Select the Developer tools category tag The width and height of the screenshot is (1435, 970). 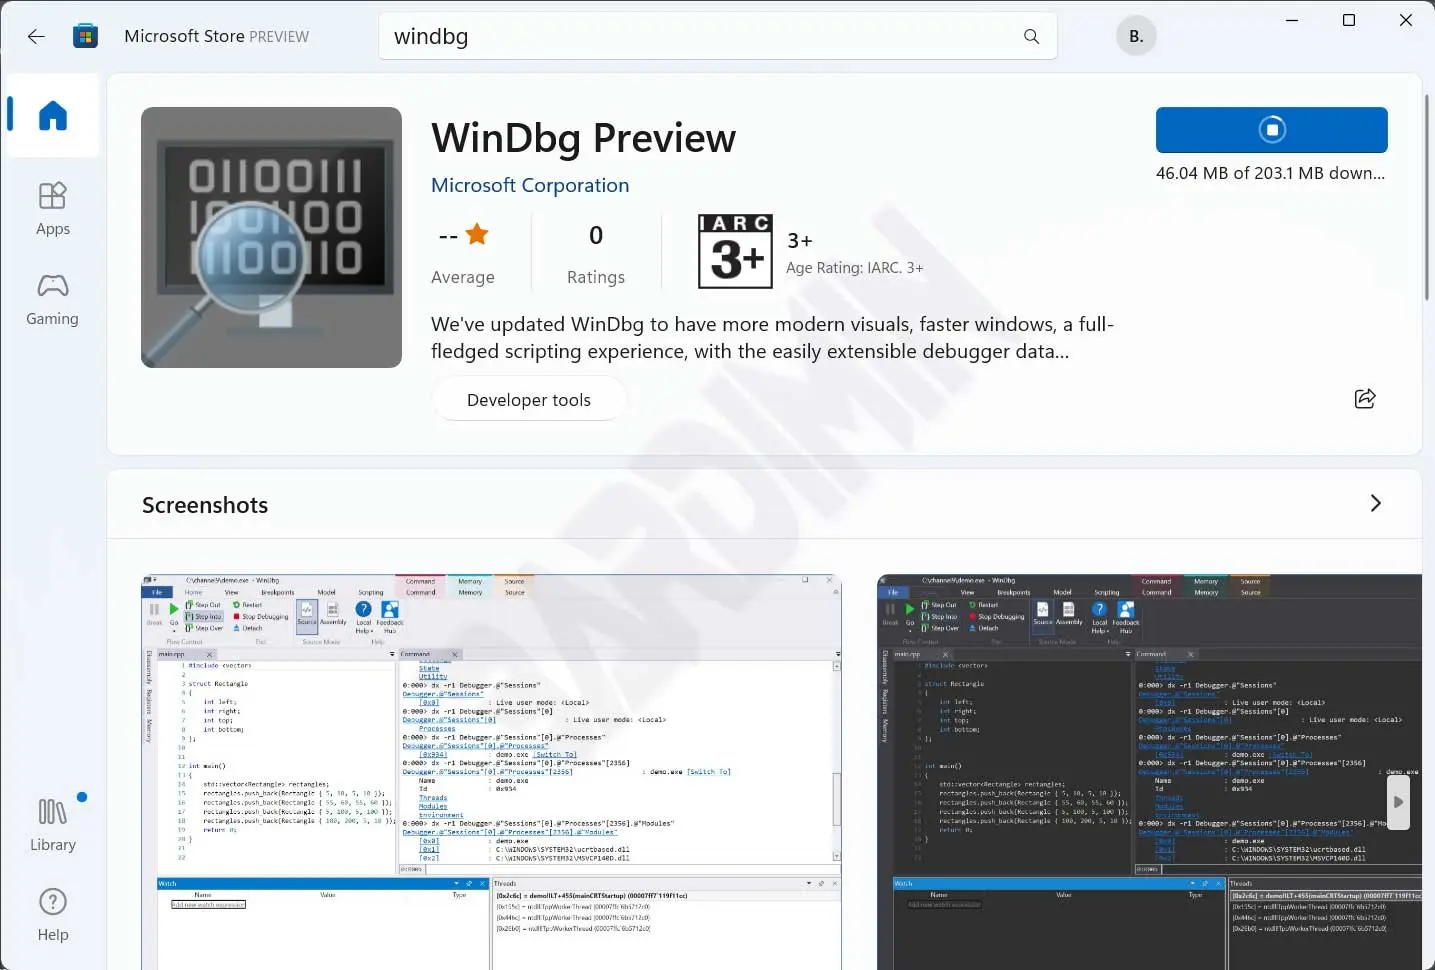point(528,400)
